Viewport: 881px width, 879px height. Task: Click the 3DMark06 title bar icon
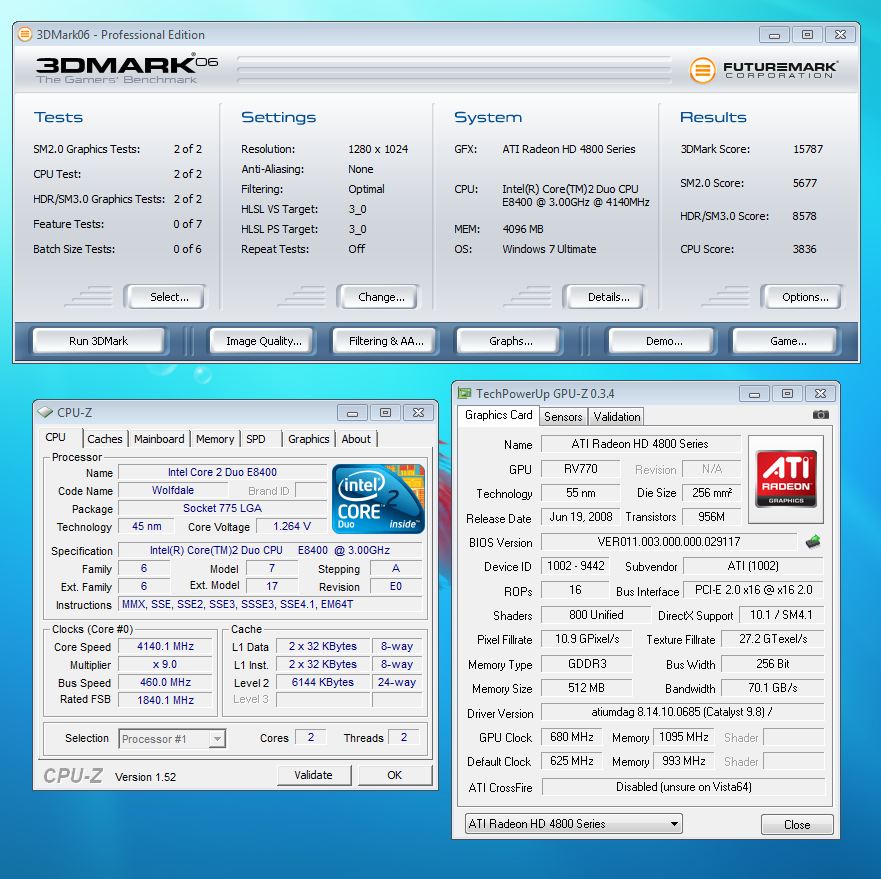click(25, 35)
